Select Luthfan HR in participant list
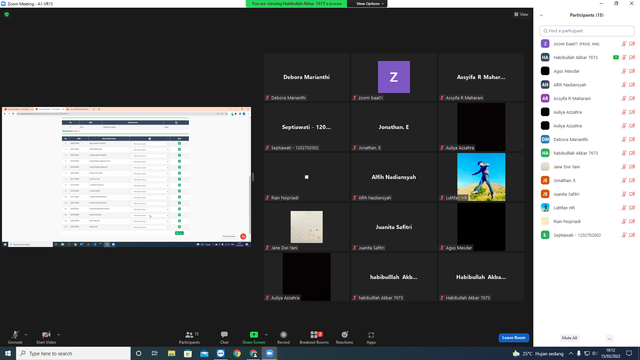 (587, 208)
